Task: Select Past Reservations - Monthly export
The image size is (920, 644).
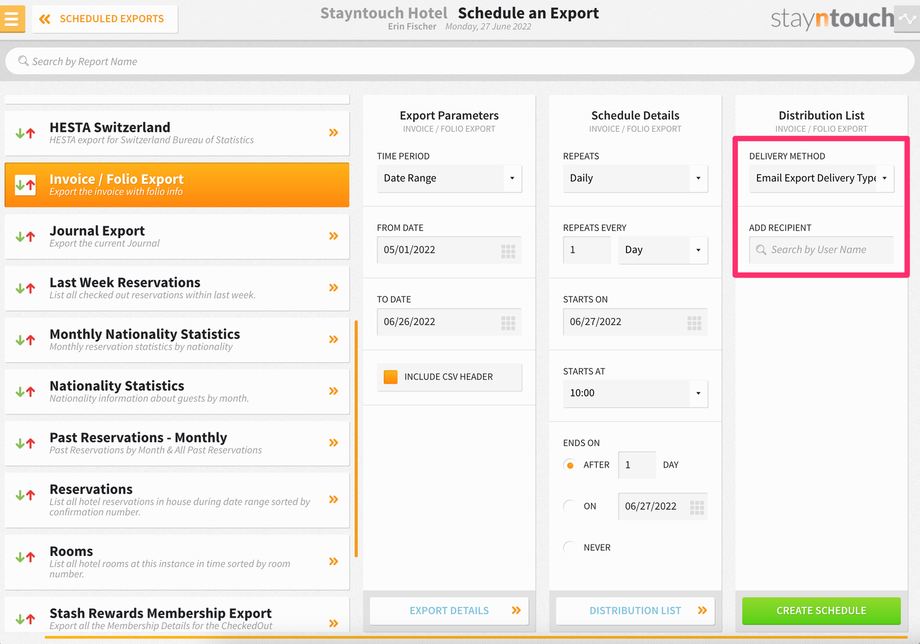Action: pos(177,442)
